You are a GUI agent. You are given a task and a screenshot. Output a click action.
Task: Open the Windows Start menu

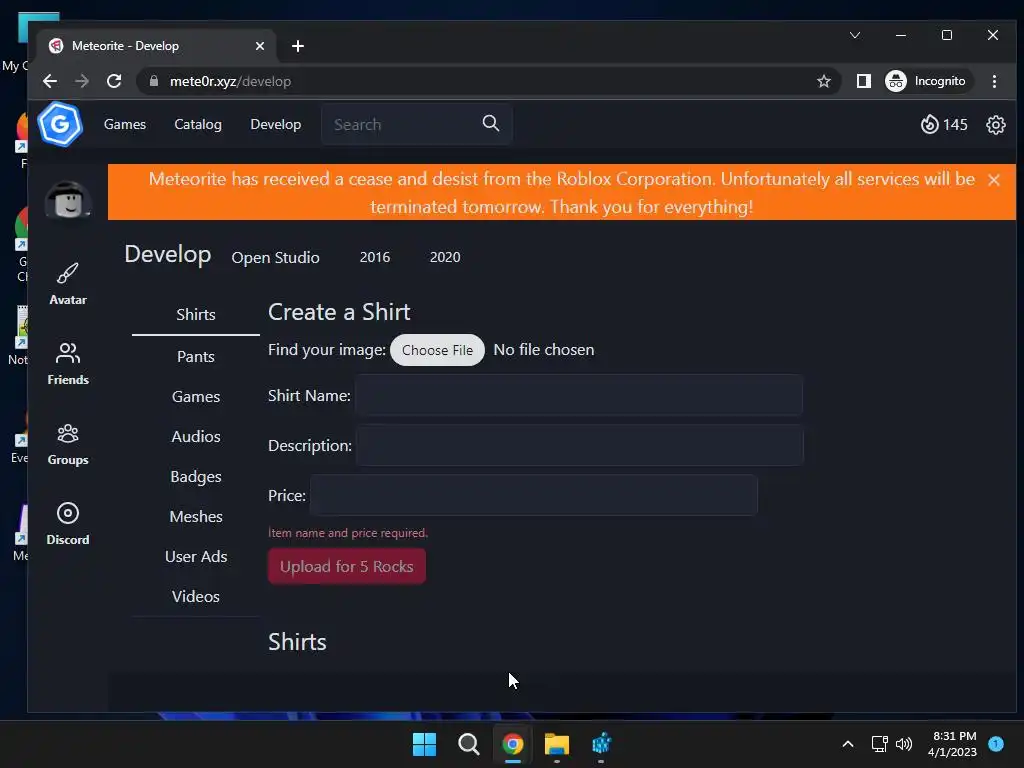tap(424, 744)
